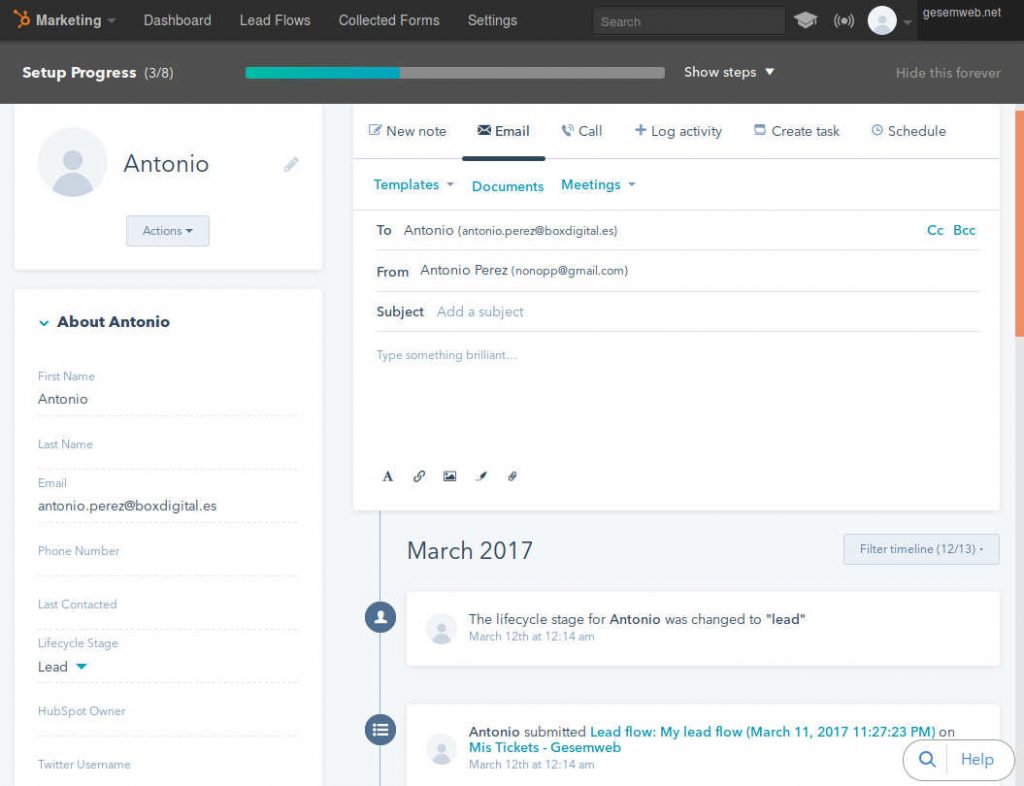Screen dimensions: 1024x786
Task: Follow the Mis Tickets - Gesemweb link
Action: pyautogui.click(x=544, y=747)
